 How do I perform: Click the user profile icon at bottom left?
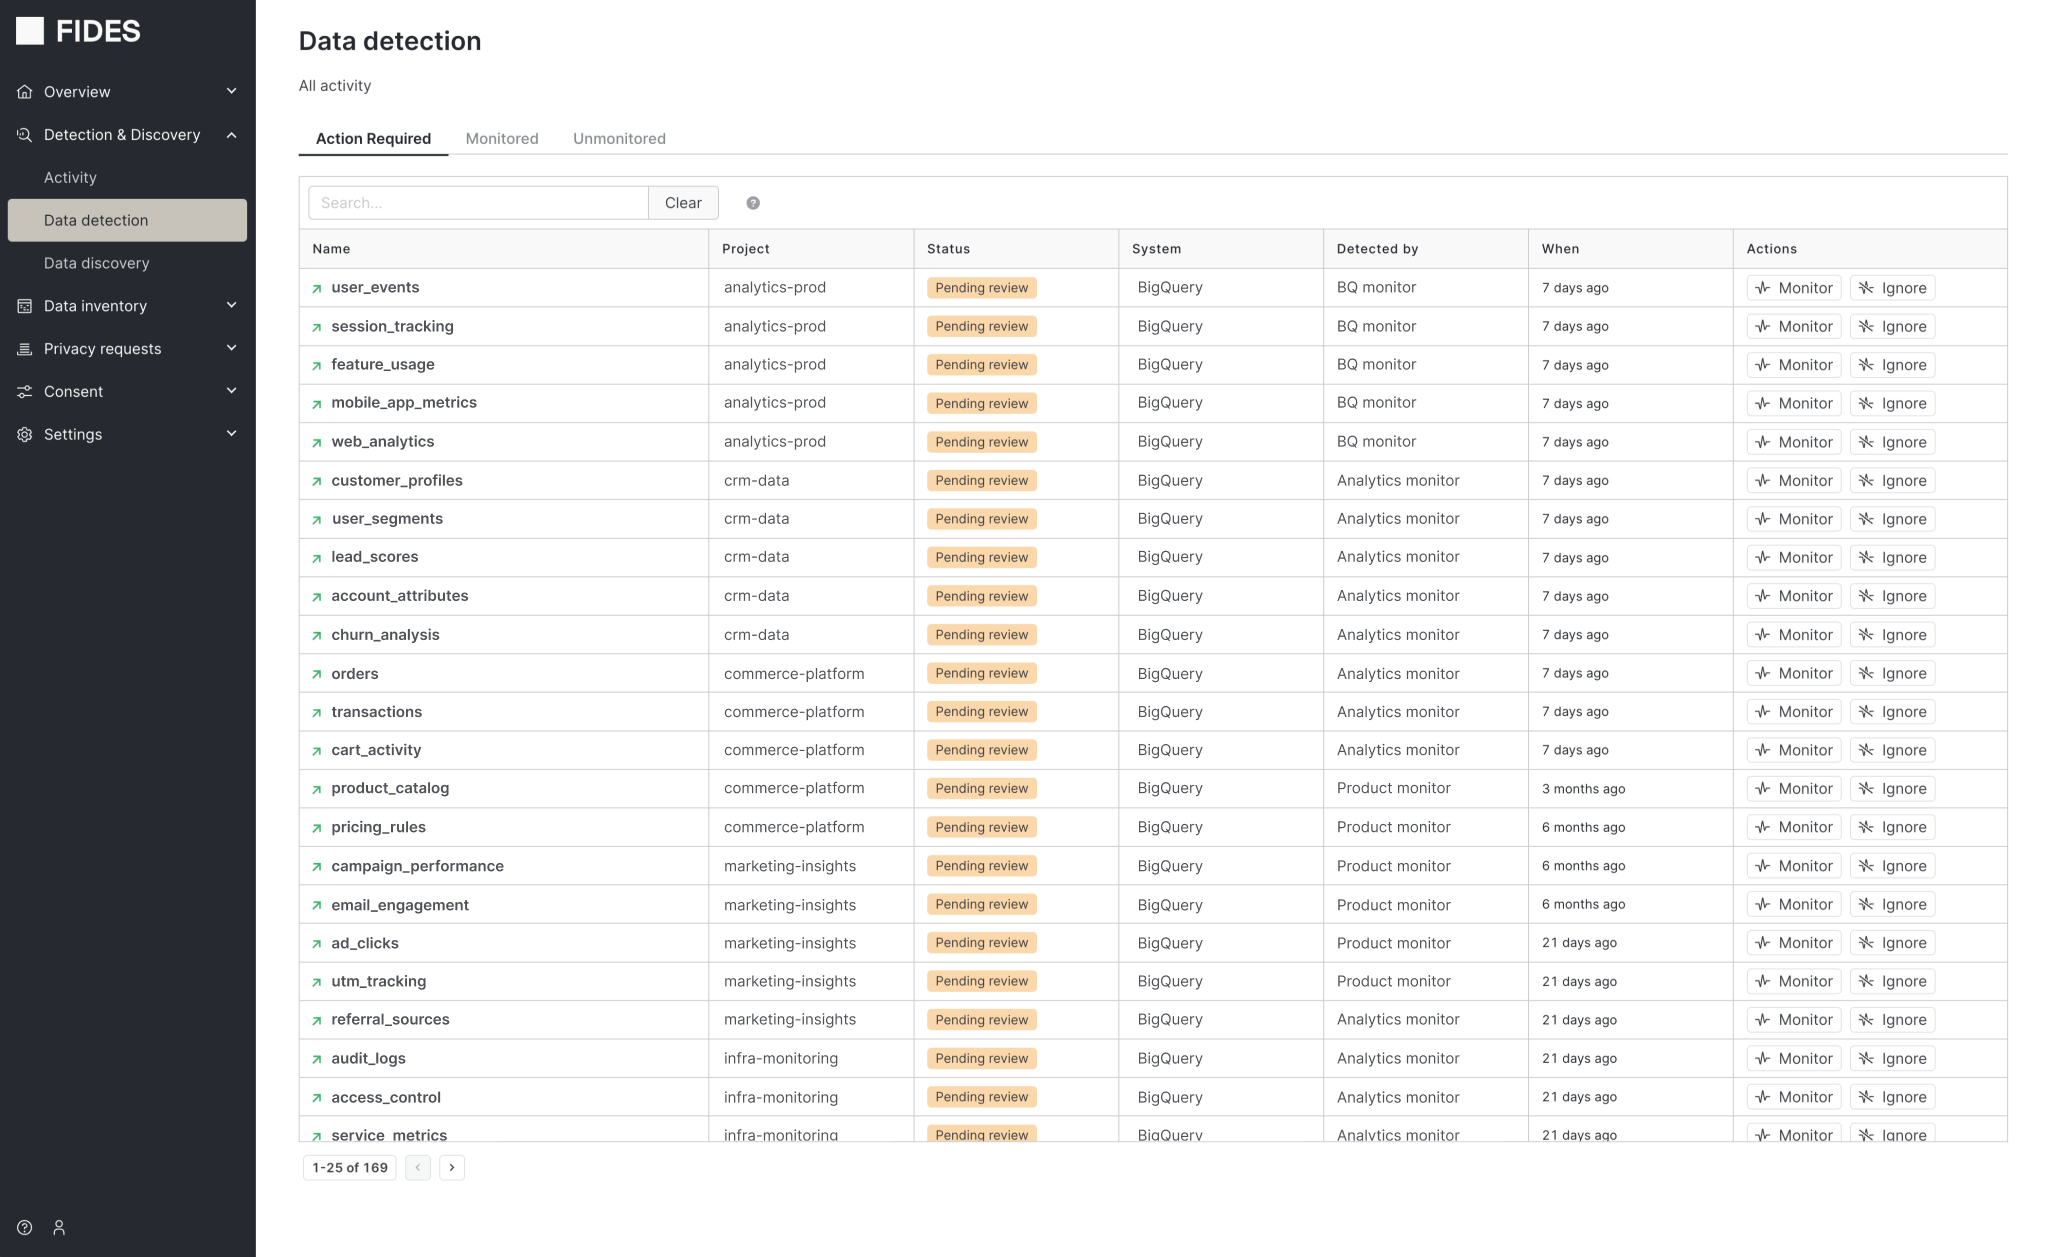(x=59, y=1227)
